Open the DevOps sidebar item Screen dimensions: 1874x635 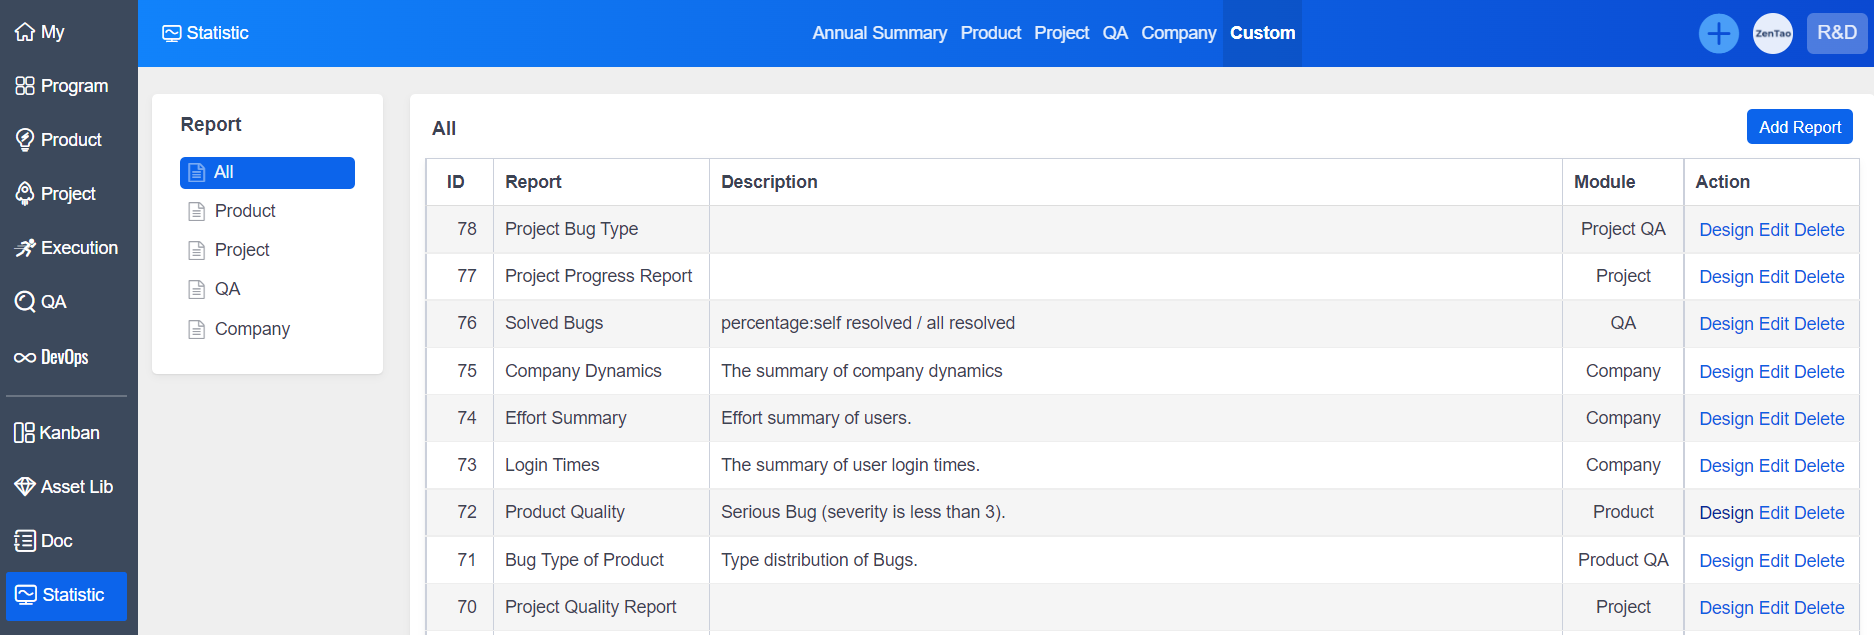(52, 357)
